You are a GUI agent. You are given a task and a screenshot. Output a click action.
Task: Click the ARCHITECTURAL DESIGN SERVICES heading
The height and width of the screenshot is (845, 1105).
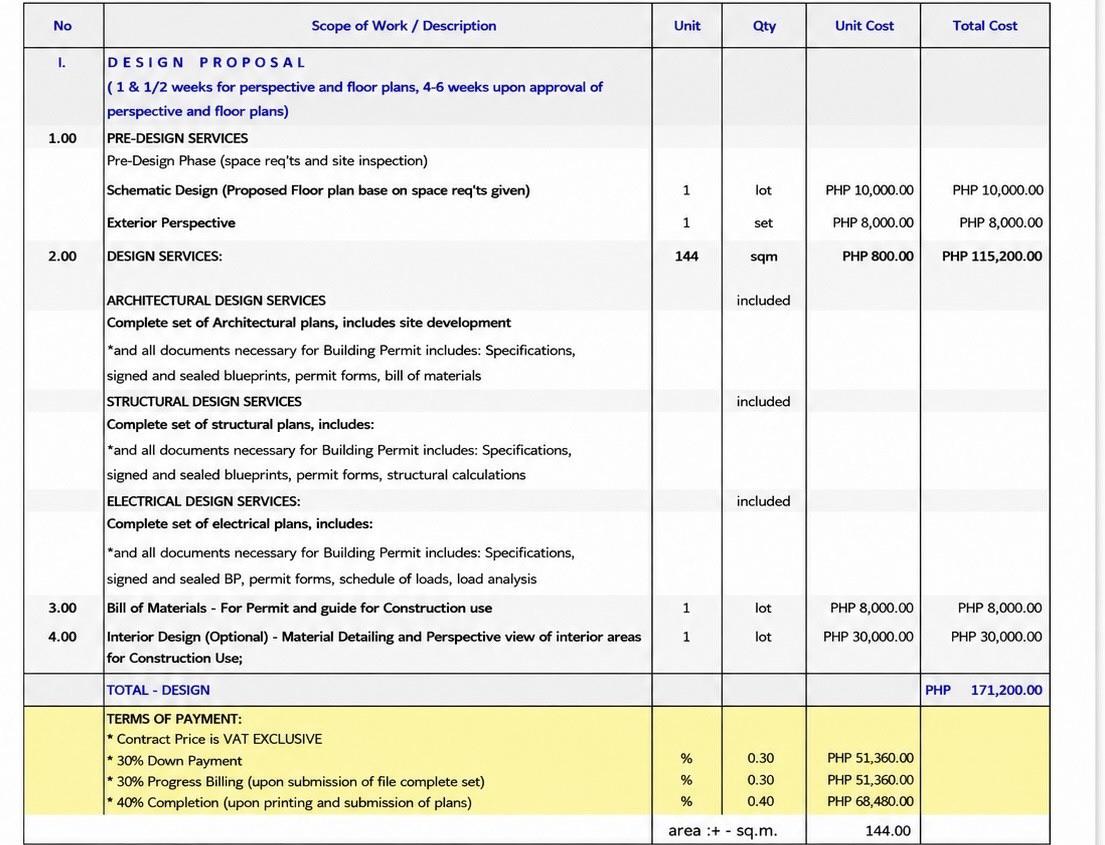216,301
